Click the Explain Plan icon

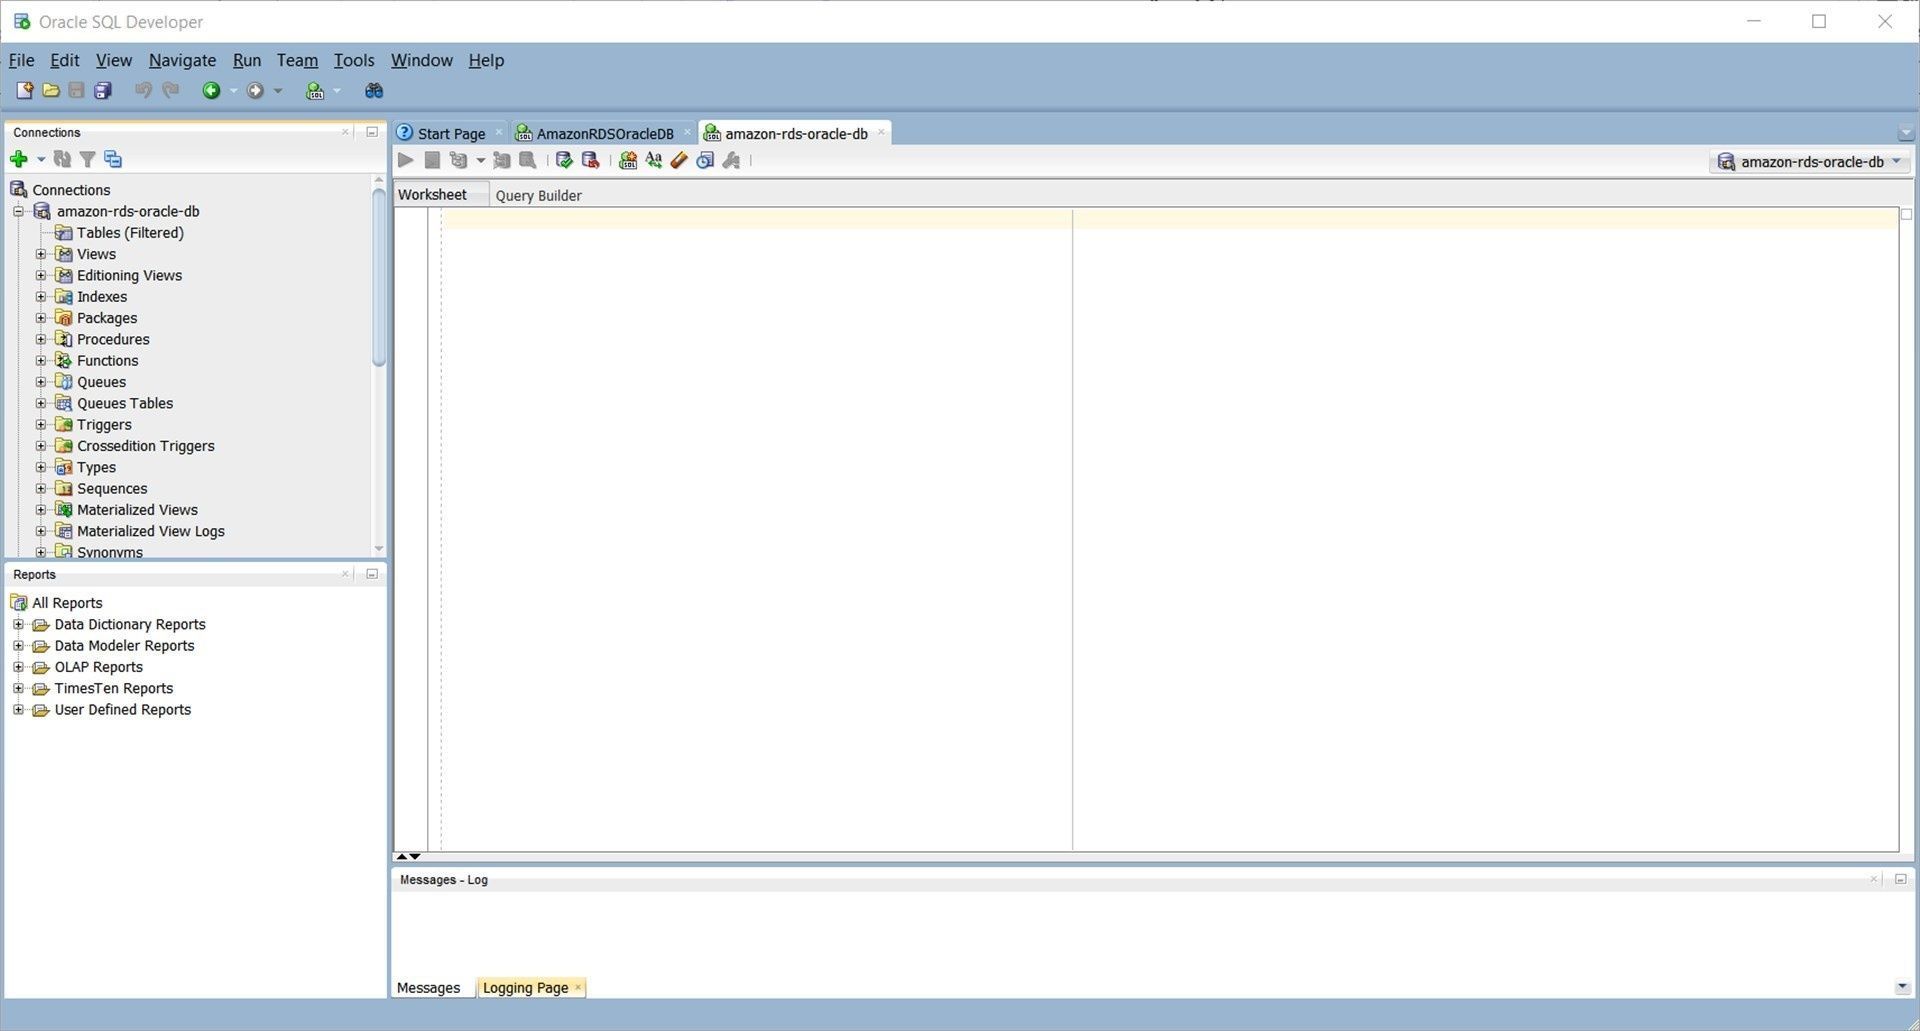[528, 160]
